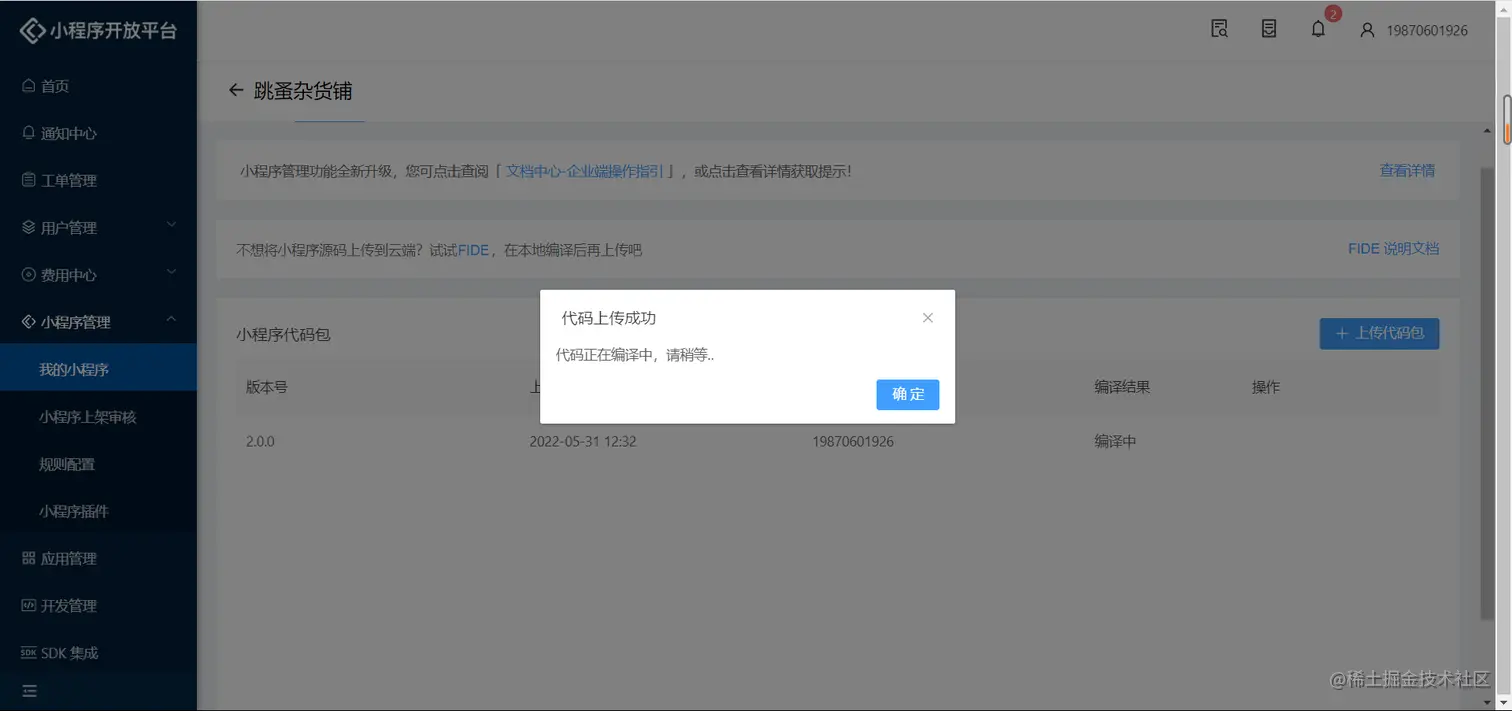Click the 开发管理 code icon
This screenshot has width=1512, height=711.
(x=28, y=605)
